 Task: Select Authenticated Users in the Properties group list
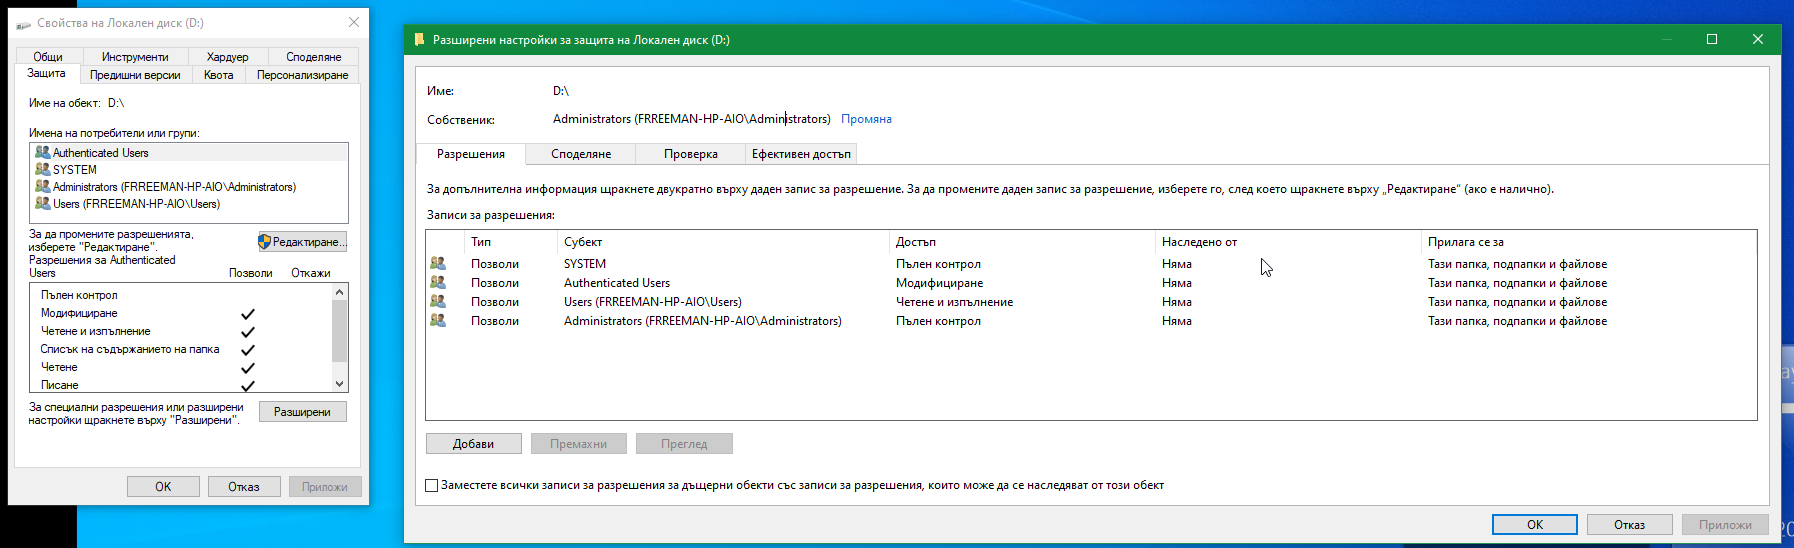pos(189,153)
